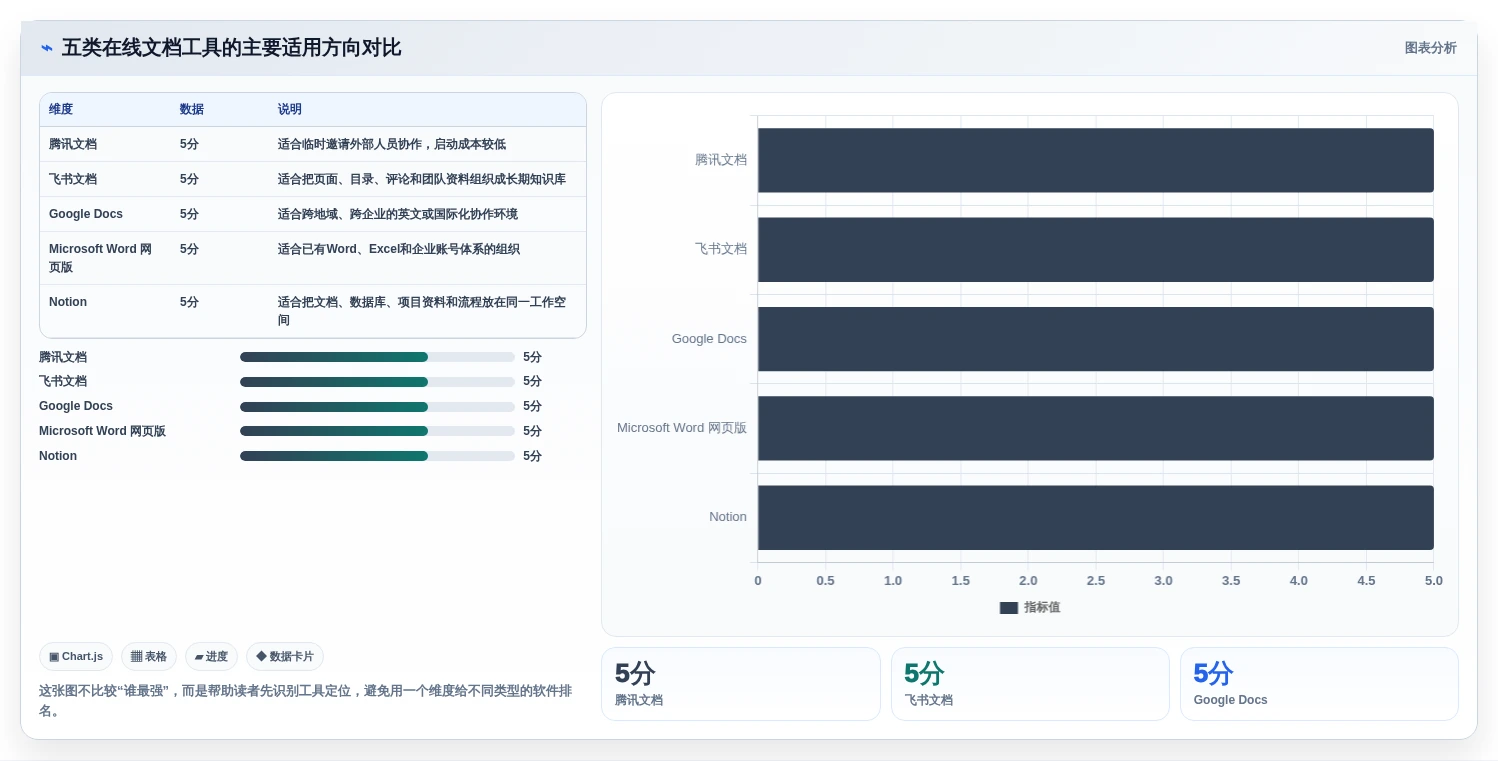Click the title 五类在线文档工具的主要适用方向对比
The width and height of the screenshot is (1498, 761).
(x=231, y=48)
